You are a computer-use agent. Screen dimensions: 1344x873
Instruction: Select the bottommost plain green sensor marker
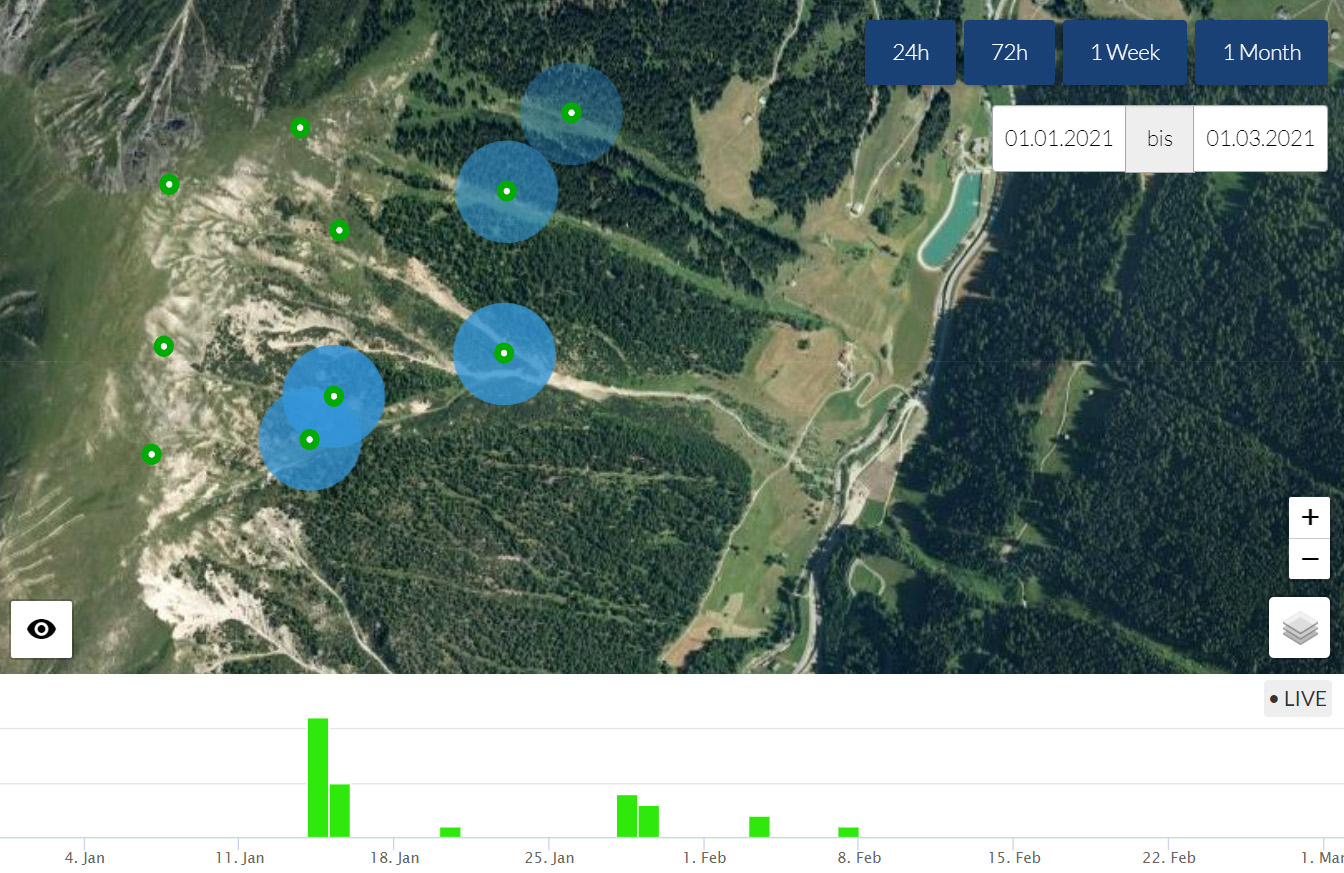[x=151, y=454]
